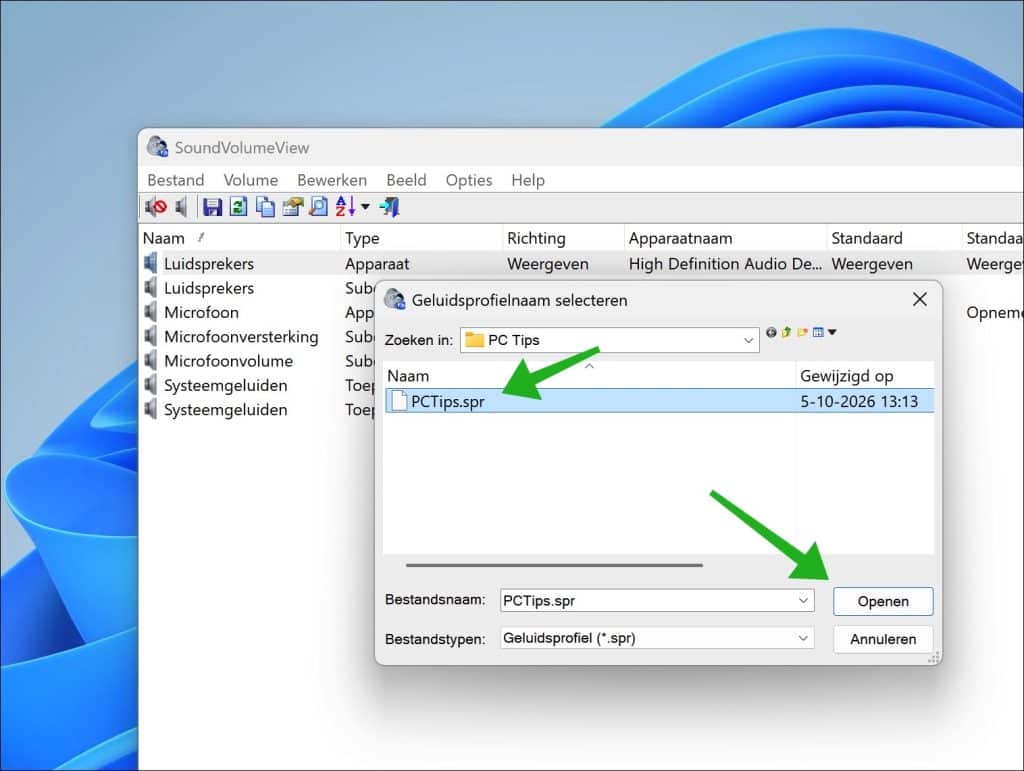Refresh the list with the green-arrow icon
The width and height of the screenshot is (1024, 771).
pyautogui.click(x=238, y=208)
